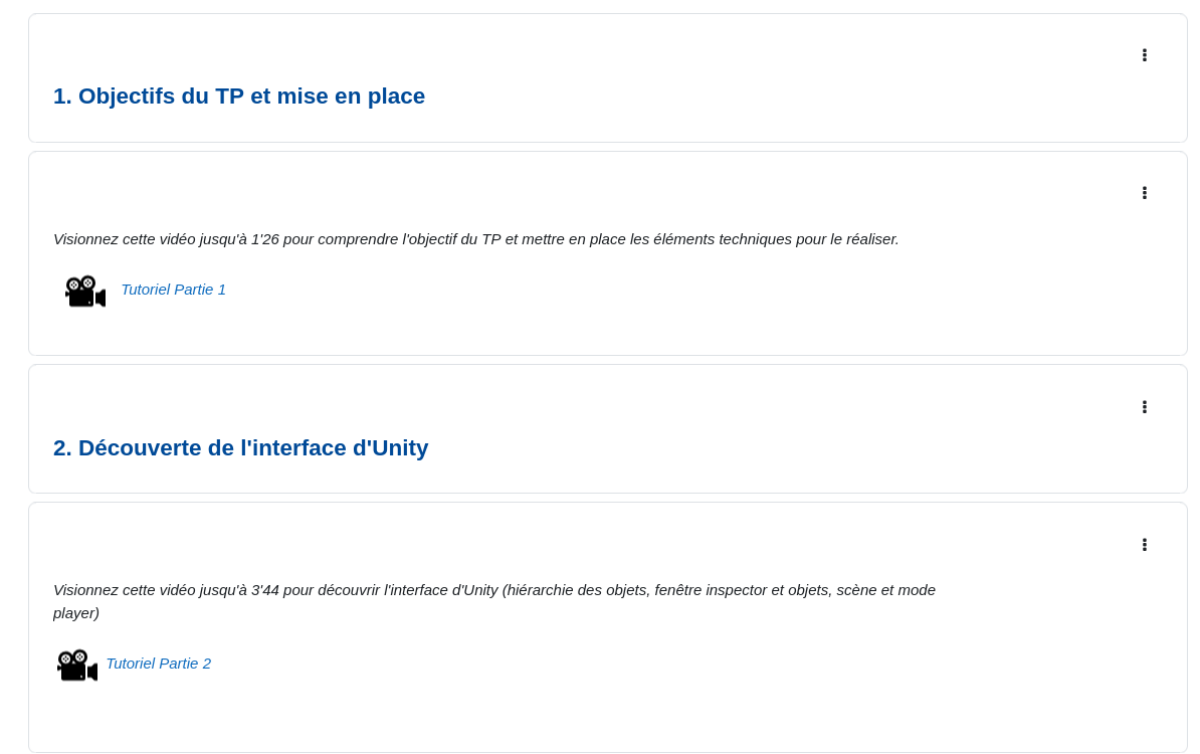Open the options menu for section 1 heading
1200x754 pixels.
pos(1144,55)
